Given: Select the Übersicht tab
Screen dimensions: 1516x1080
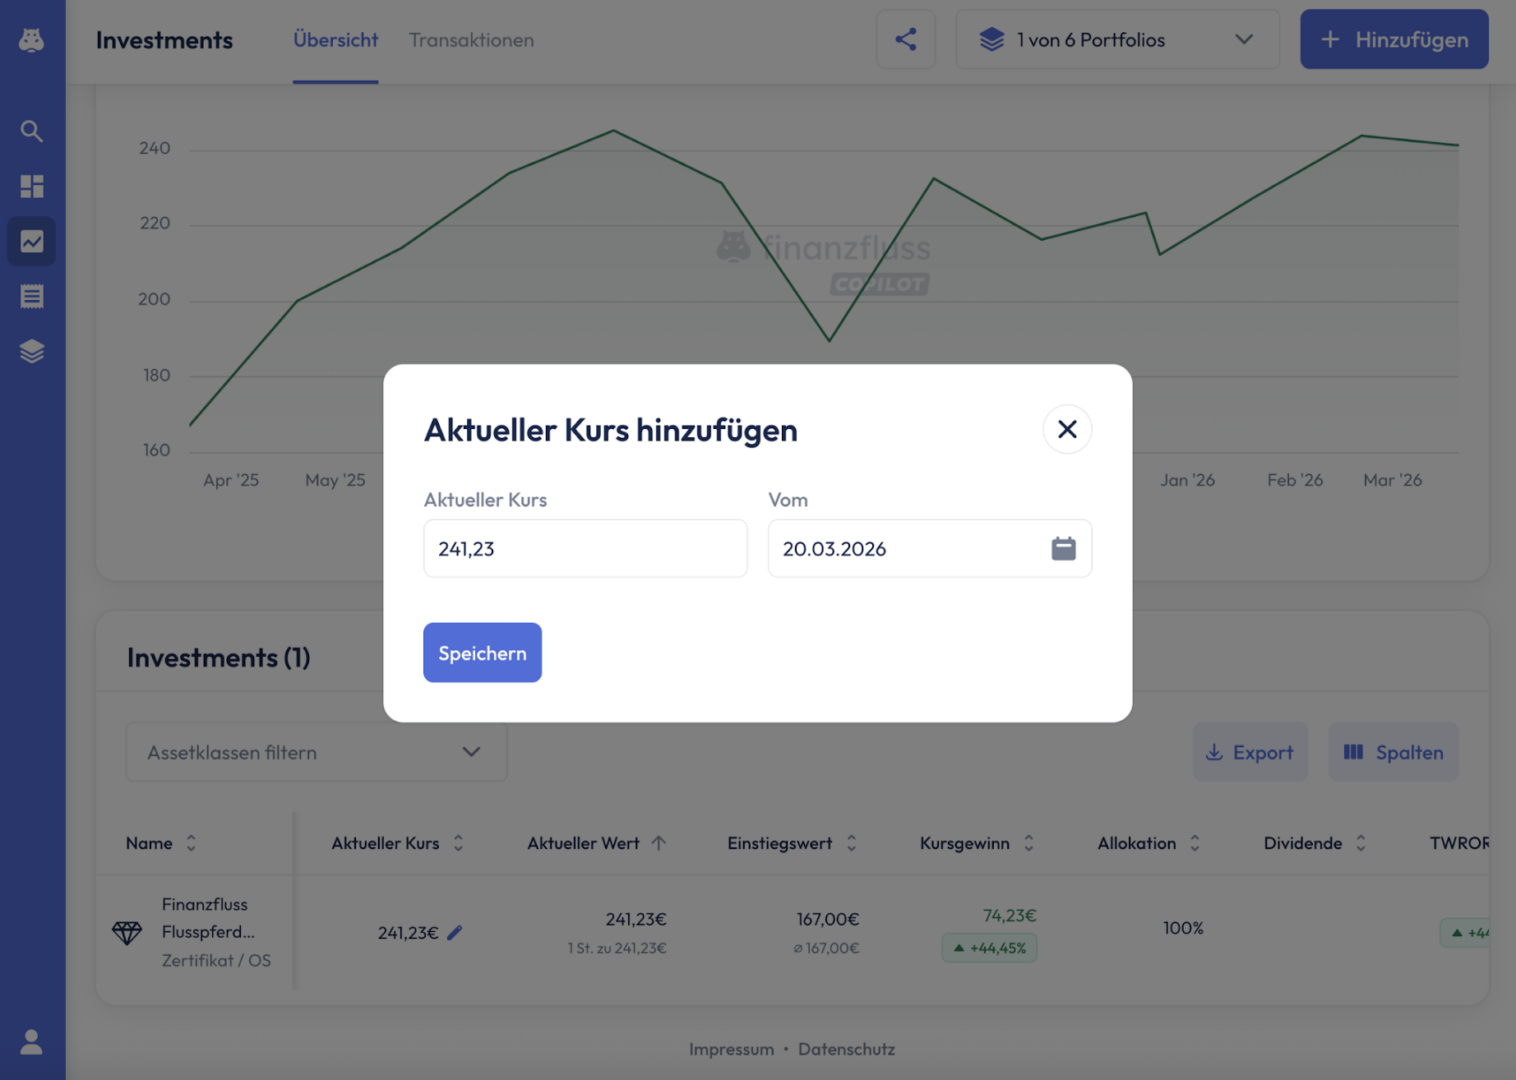Looking at the screenshot, I should coord(335,40).
